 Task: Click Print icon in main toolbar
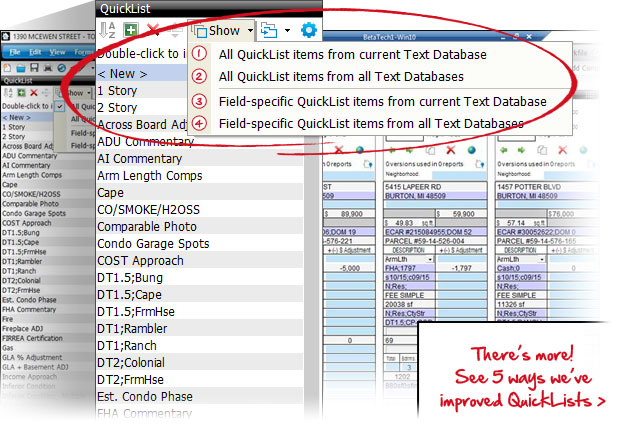[x=48, y=68]
